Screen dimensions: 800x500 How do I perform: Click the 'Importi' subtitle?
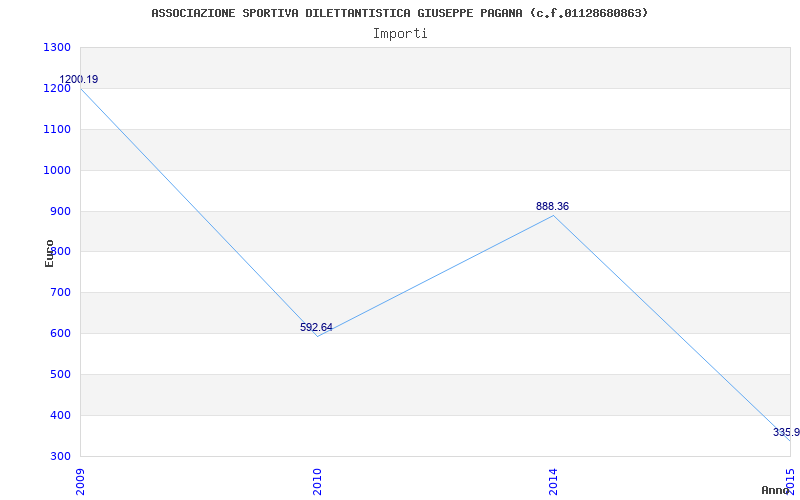(x=400, y=34)
